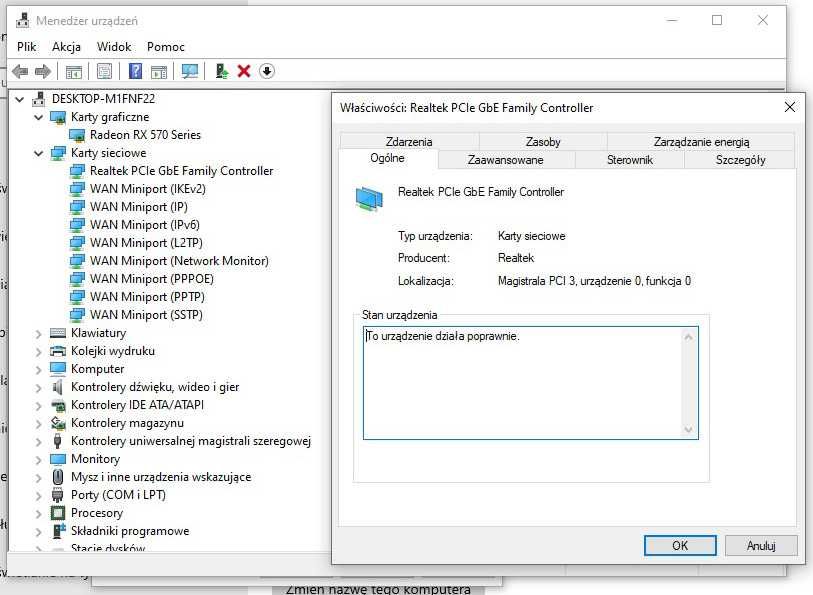Viewport: 813px width, 595px height.
Task: Open the Akcja menu
Action: 66,47
